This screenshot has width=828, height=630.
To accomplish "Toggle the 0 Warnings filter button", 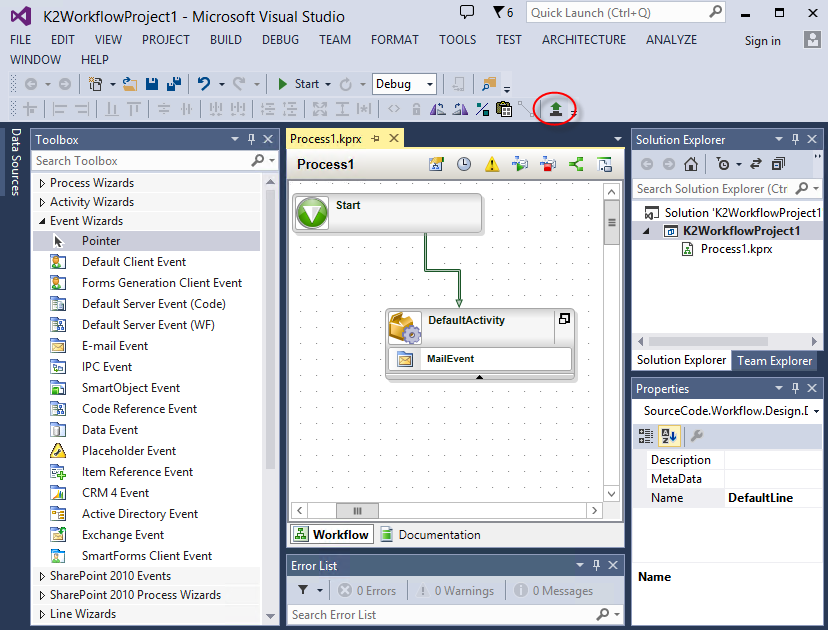I will click(x=455, y=590).
